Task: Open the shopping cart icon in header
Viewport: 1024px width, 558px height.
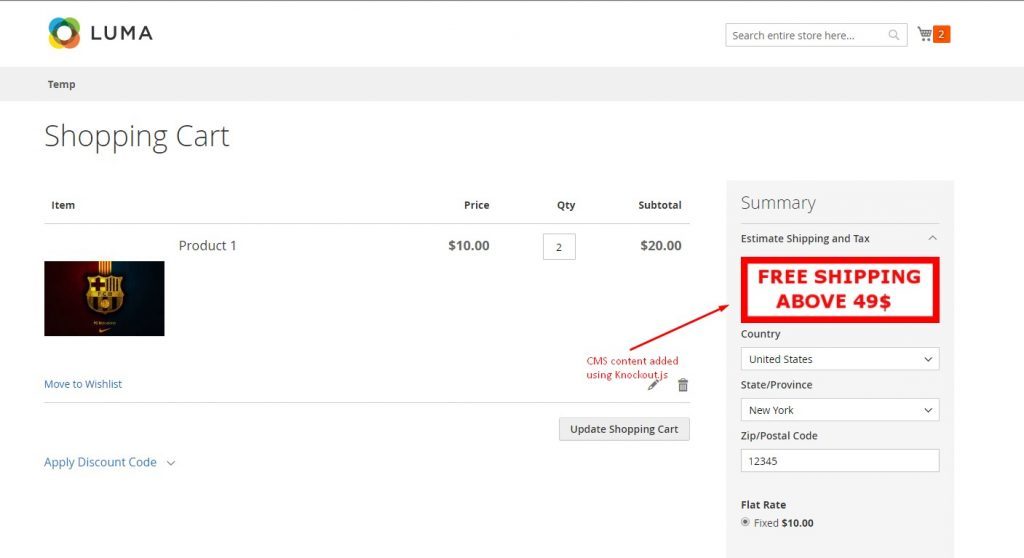Action: click(x=924, y=34)
